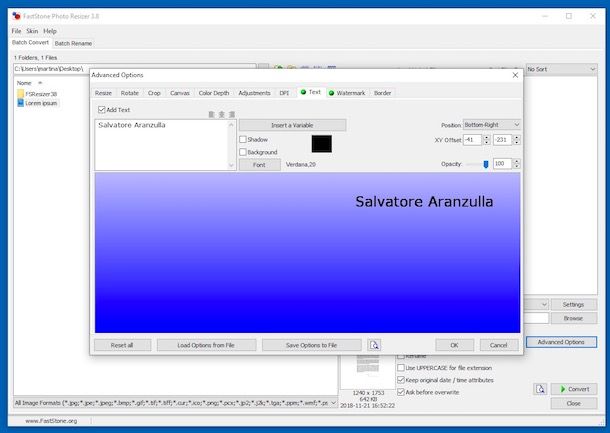Click the Opacity value field showing 100
This screenshot has height=433, width=610.
(x=502, y=164)
